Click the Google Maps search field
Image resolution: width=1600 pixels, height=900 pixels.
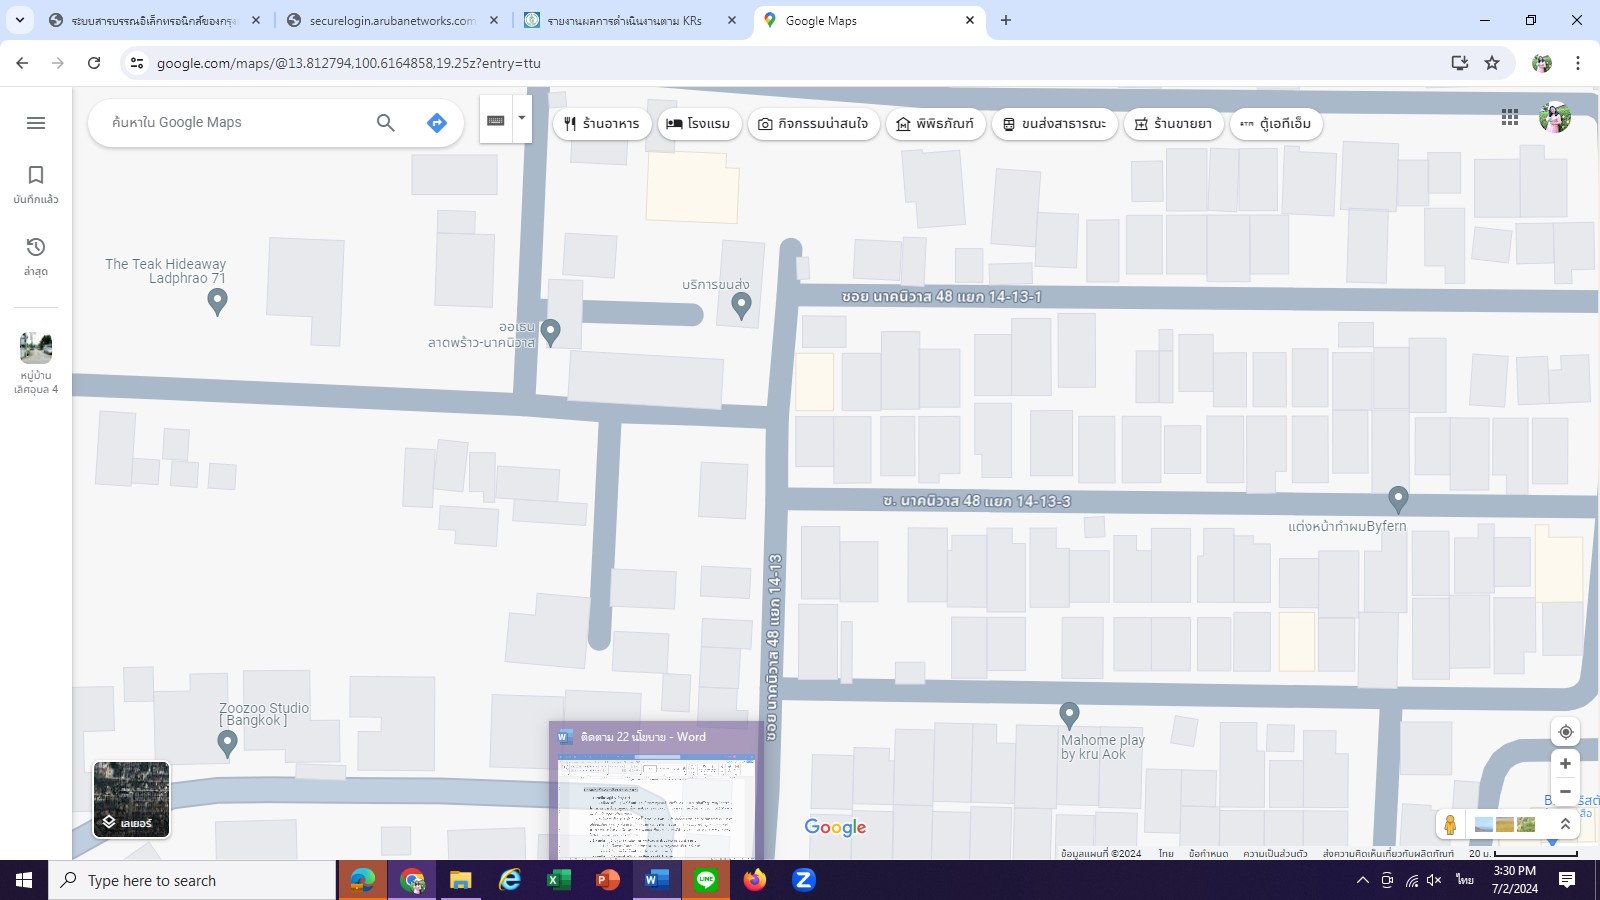(235, 123)
